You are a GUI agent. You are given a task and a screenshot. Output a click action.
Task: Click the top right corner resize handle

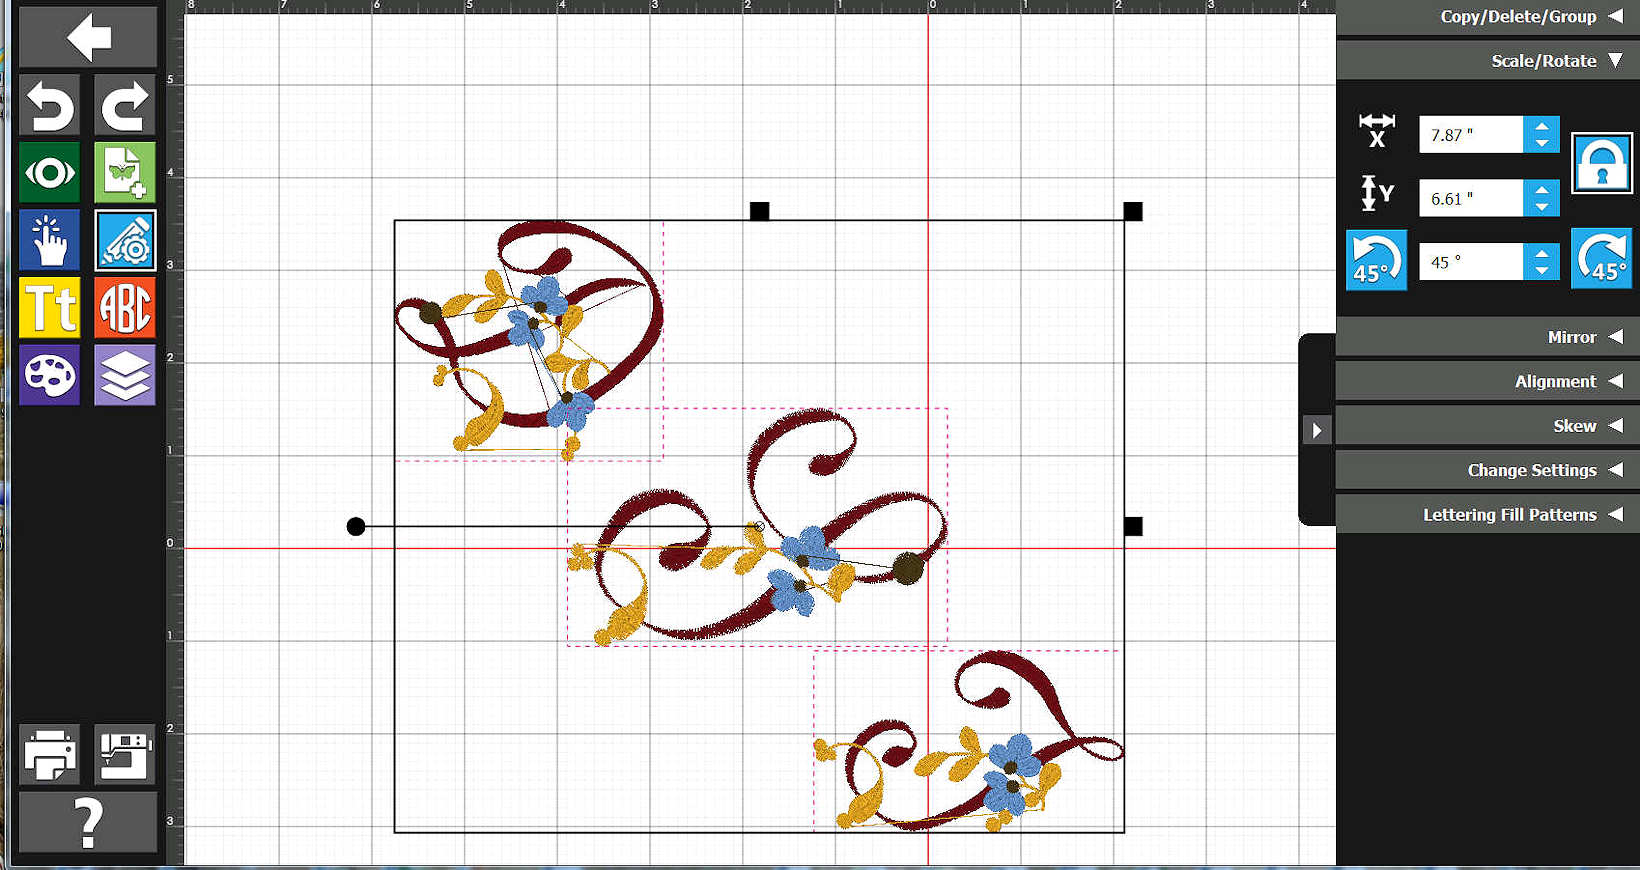coord(1132,211)
